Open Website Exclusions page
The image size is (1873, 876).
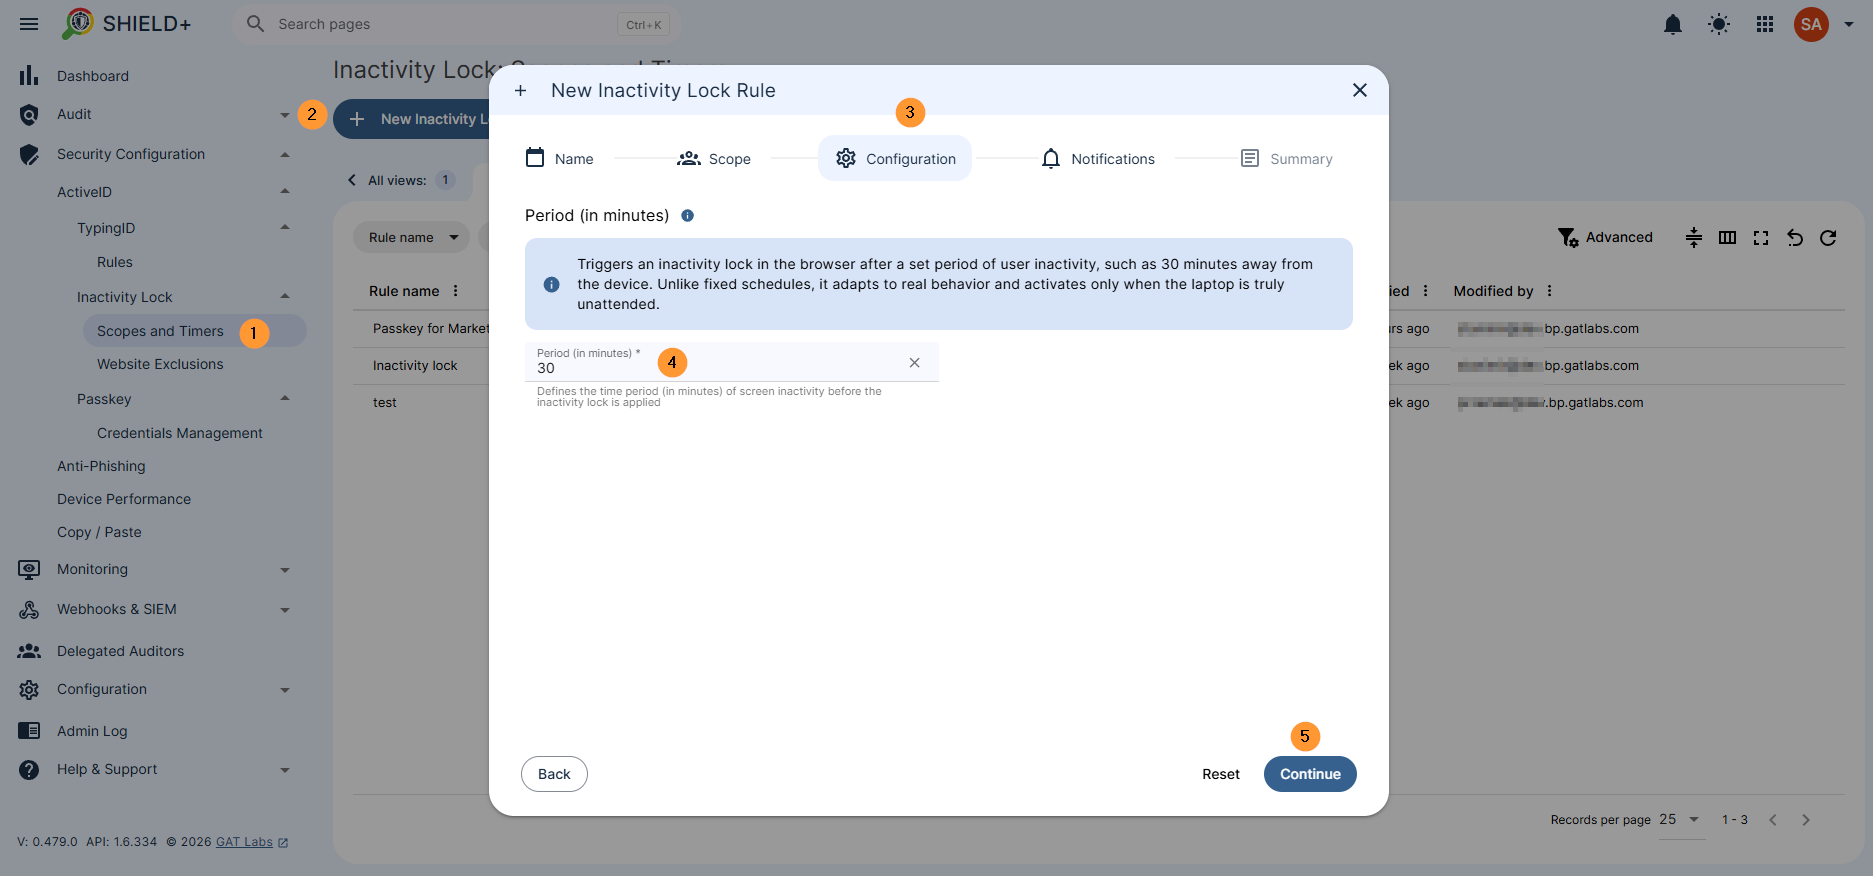coord(160,364)
